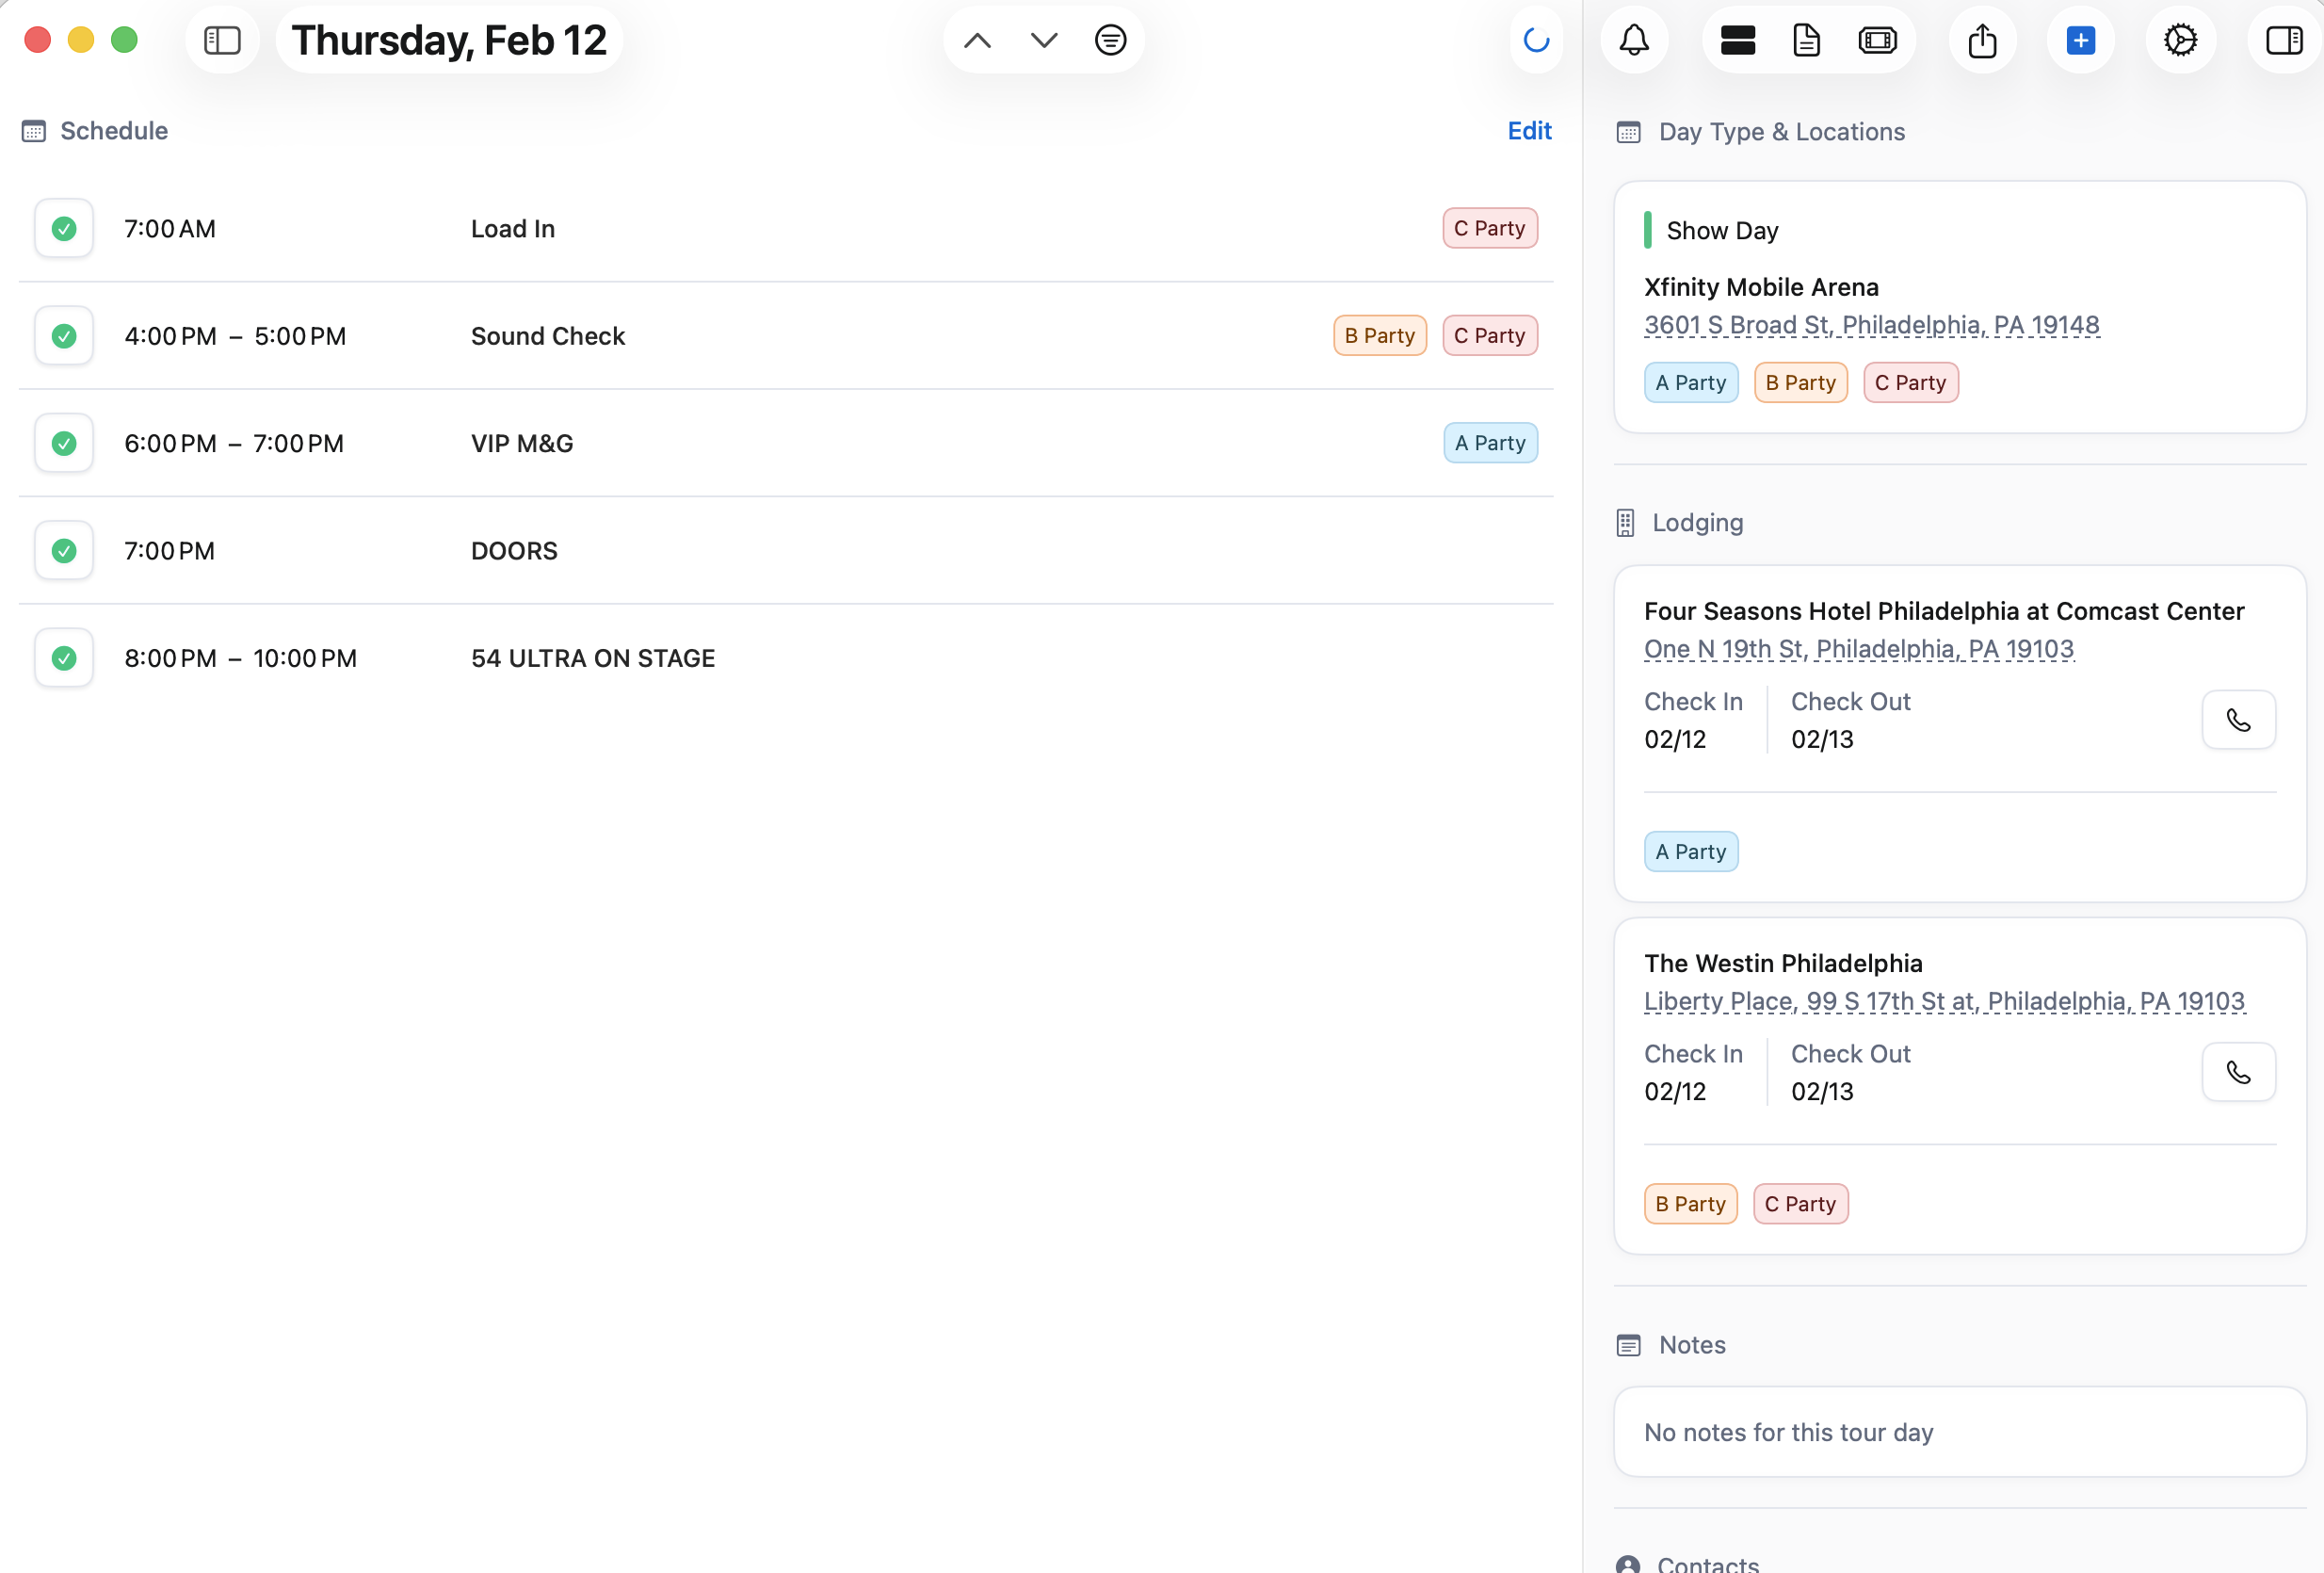2324x1573 pixels.
Task: Click the Show Day label
Action: [1722, 231]
